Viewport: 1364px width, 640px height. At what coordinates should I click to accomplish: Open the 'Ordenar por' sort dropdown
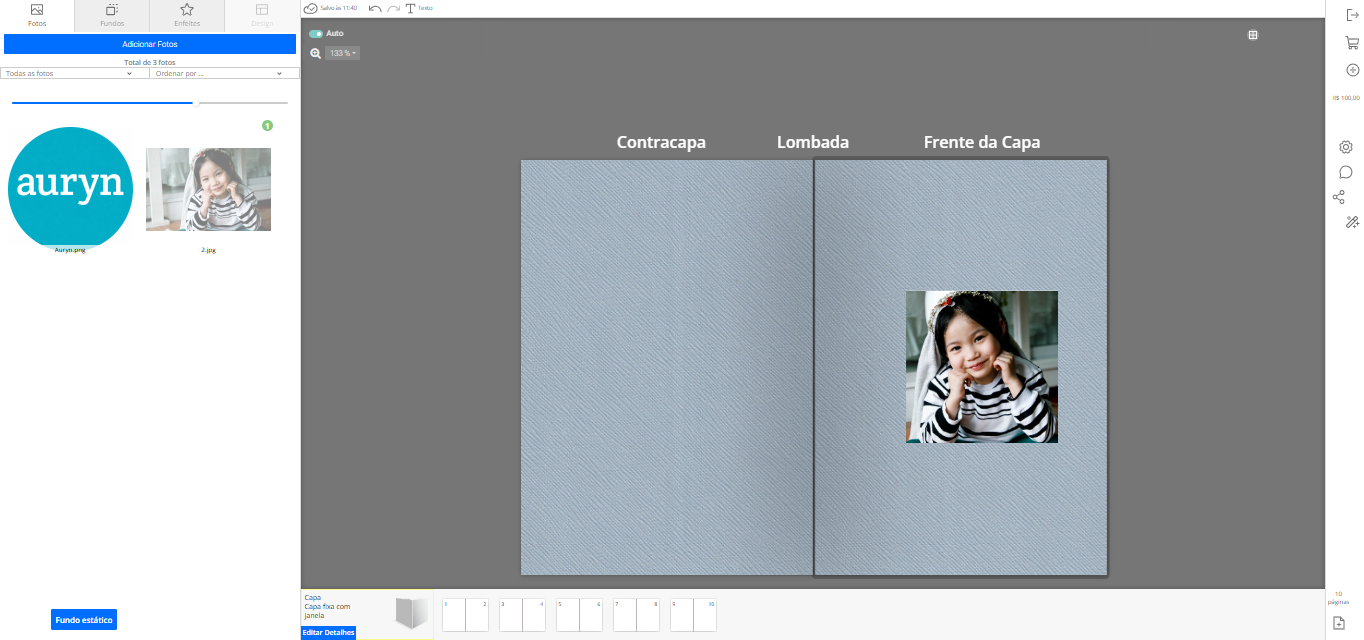(224, 73)
